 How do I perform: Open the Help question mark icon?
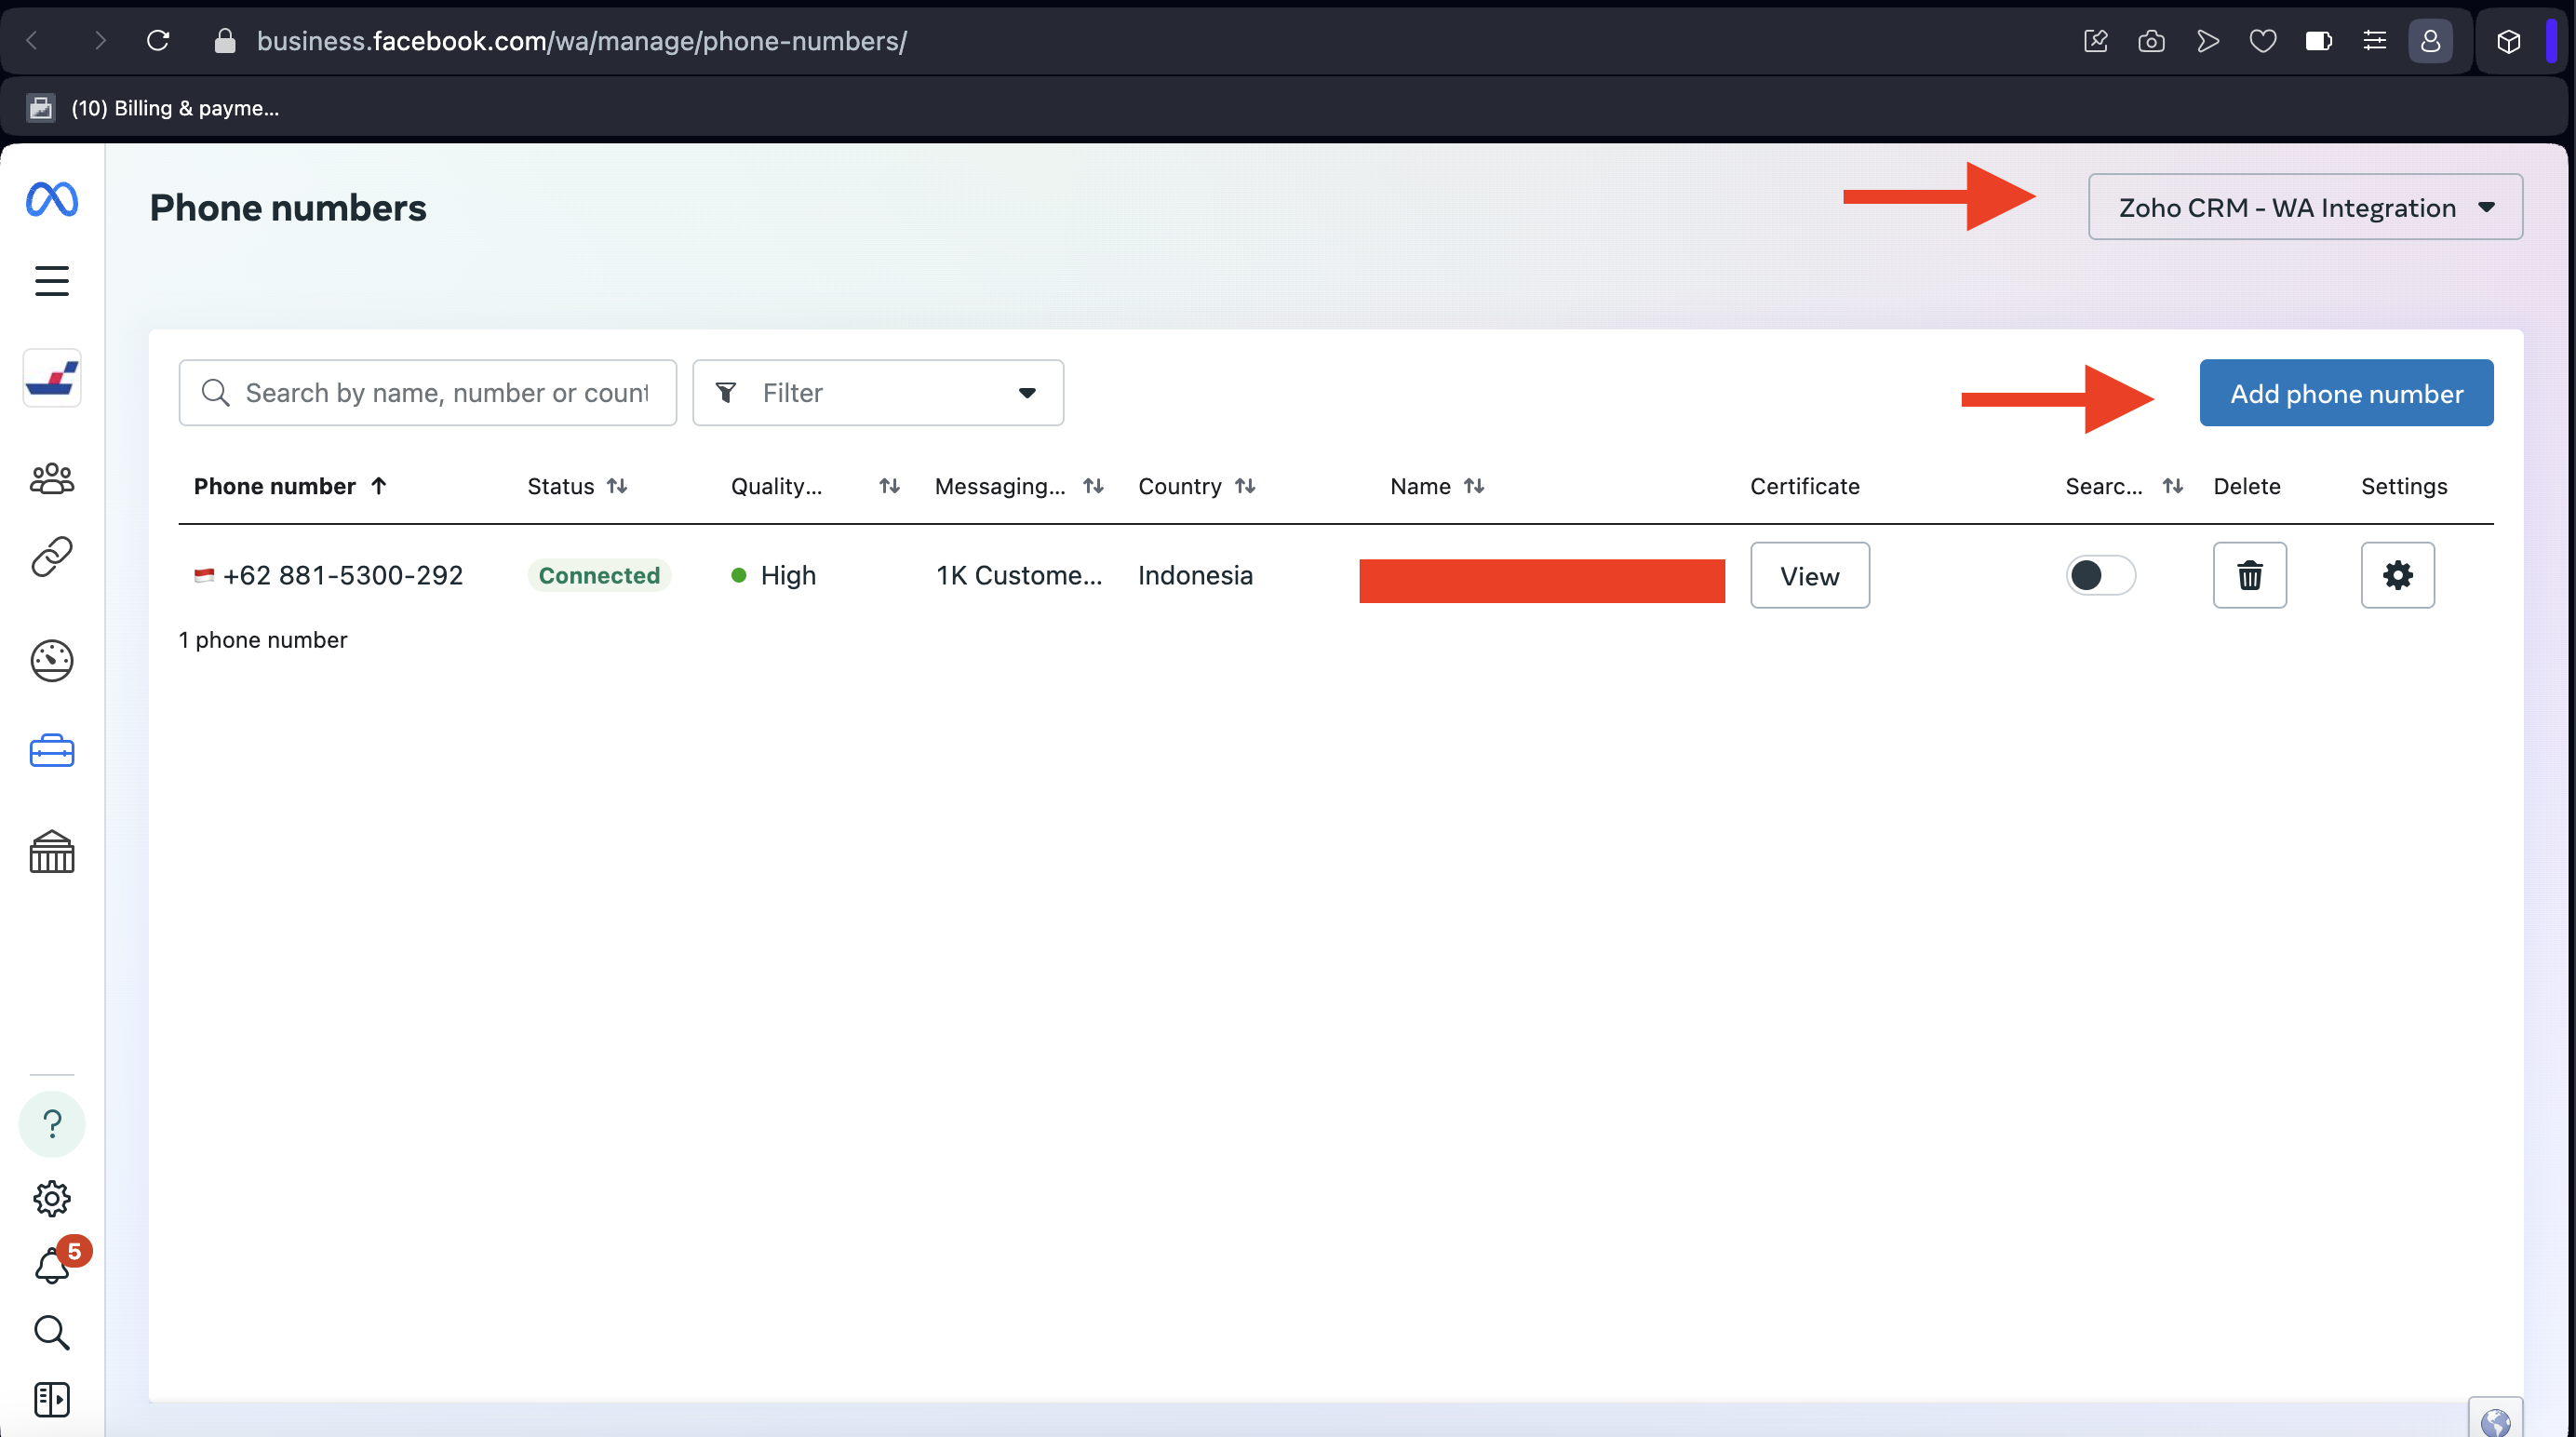[52, 1124]
